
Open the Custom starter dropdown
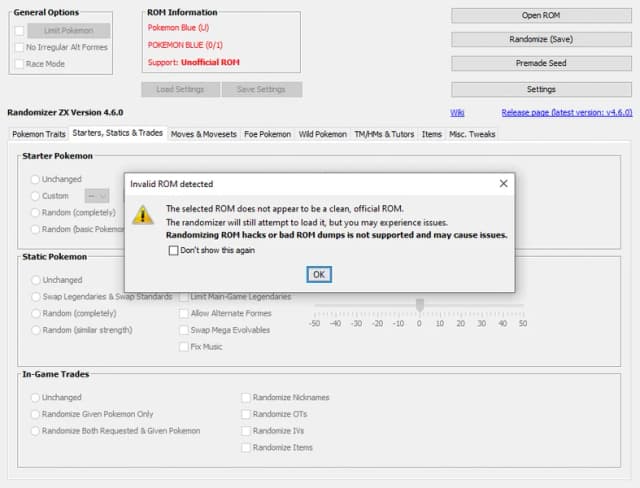(97, 196)
